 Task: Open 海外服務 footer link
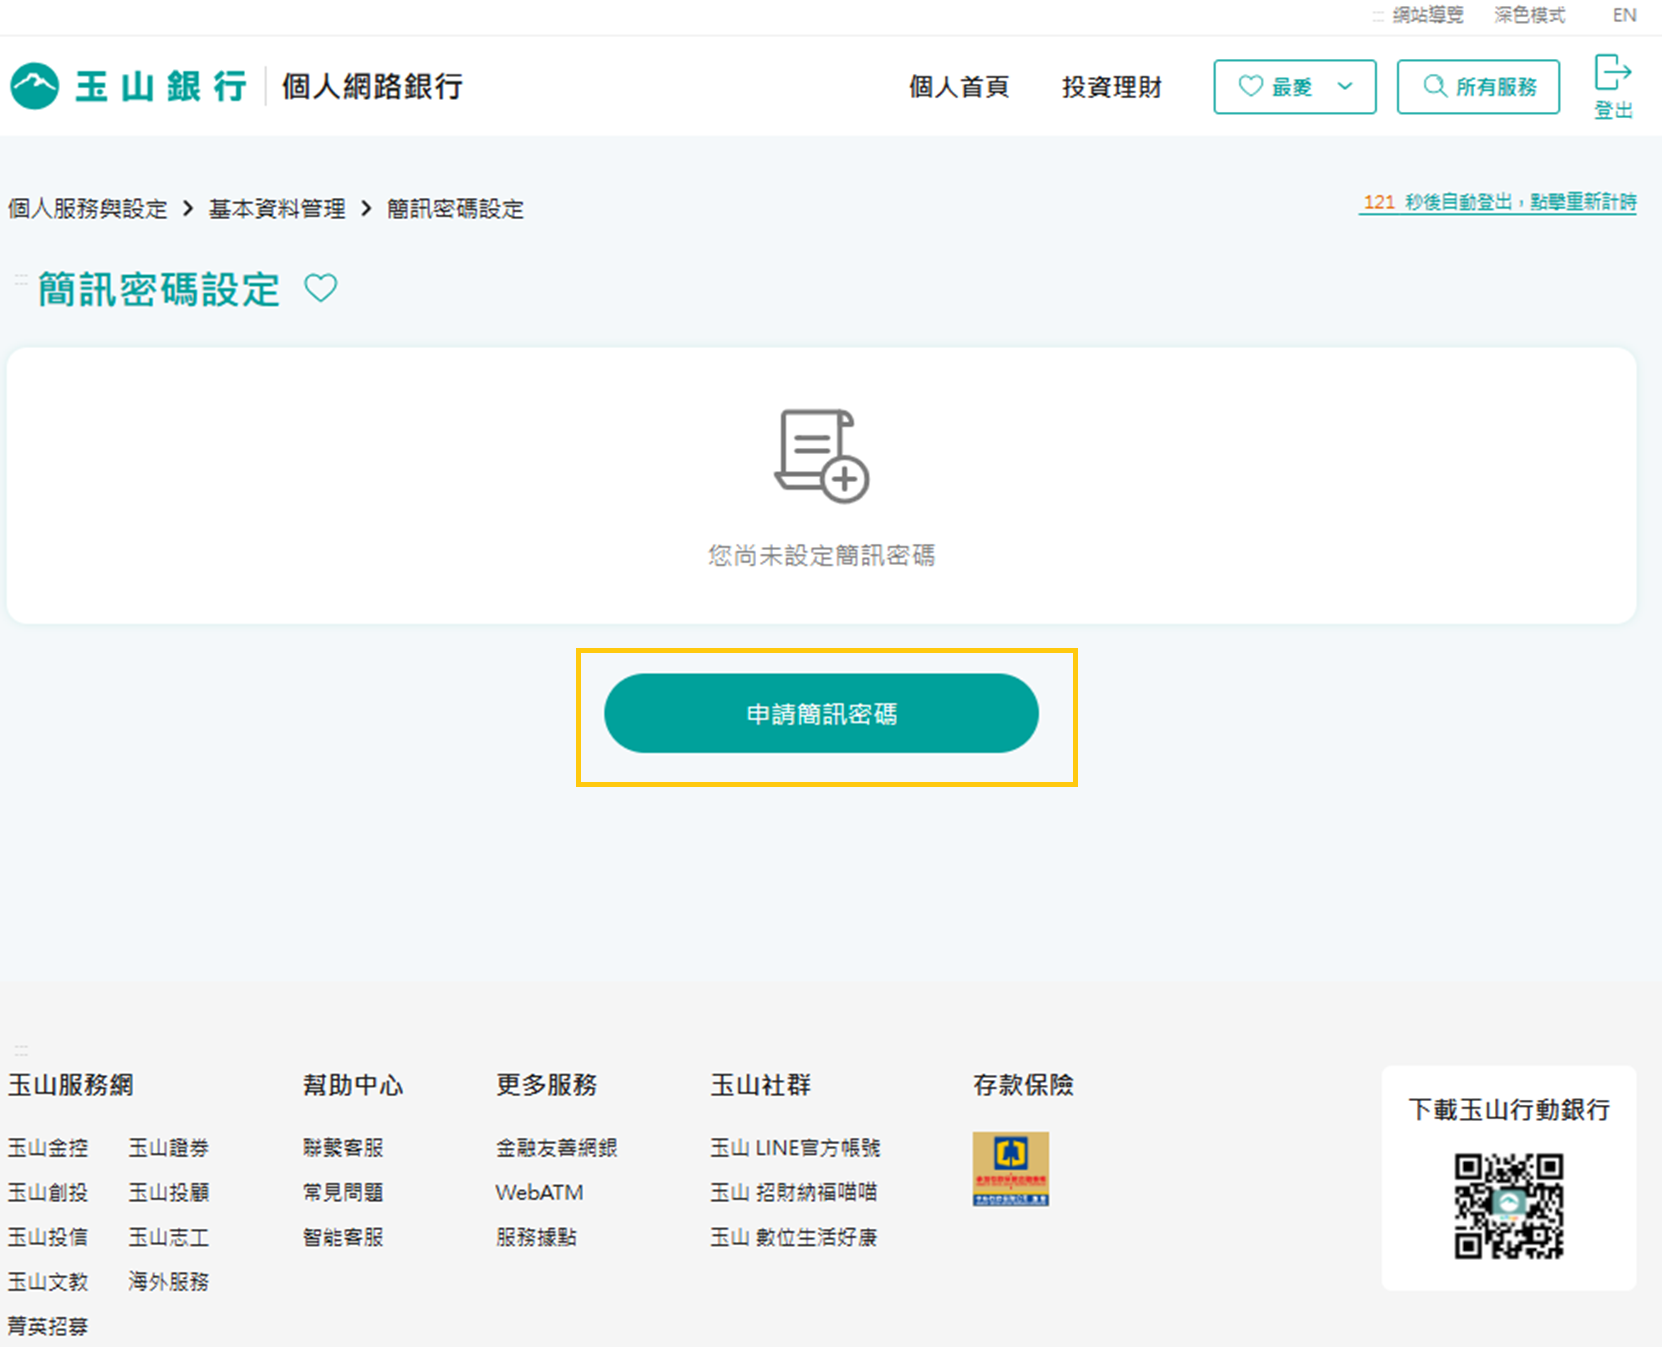pos(168,1281)
